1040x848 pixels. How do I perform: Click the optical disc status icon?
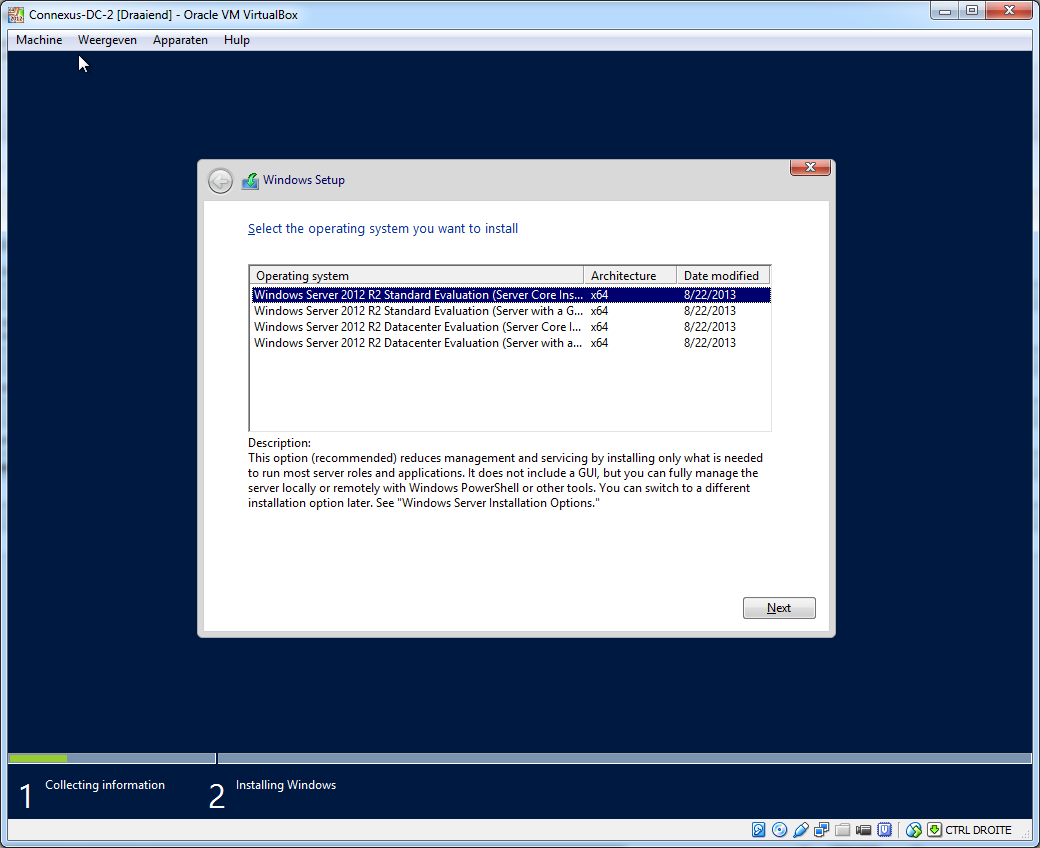click(779, 829)
